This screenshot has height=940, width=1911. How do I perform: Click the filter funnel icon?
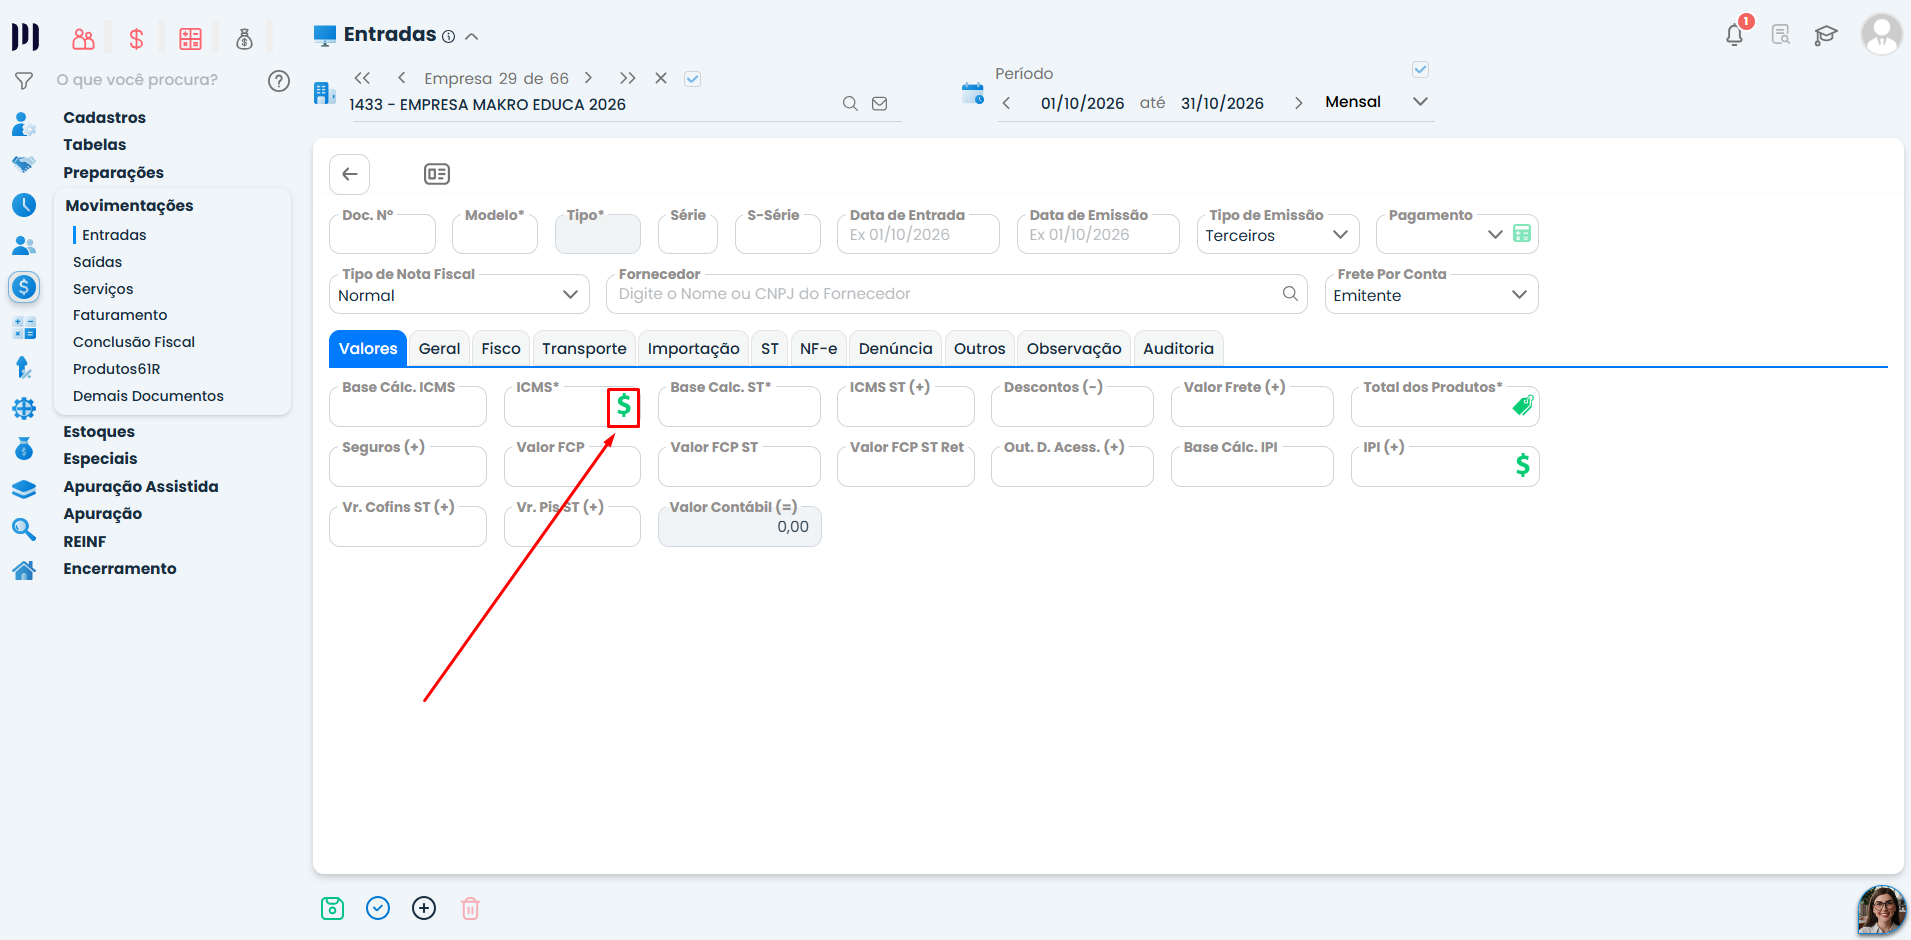[x=24, y=81]
